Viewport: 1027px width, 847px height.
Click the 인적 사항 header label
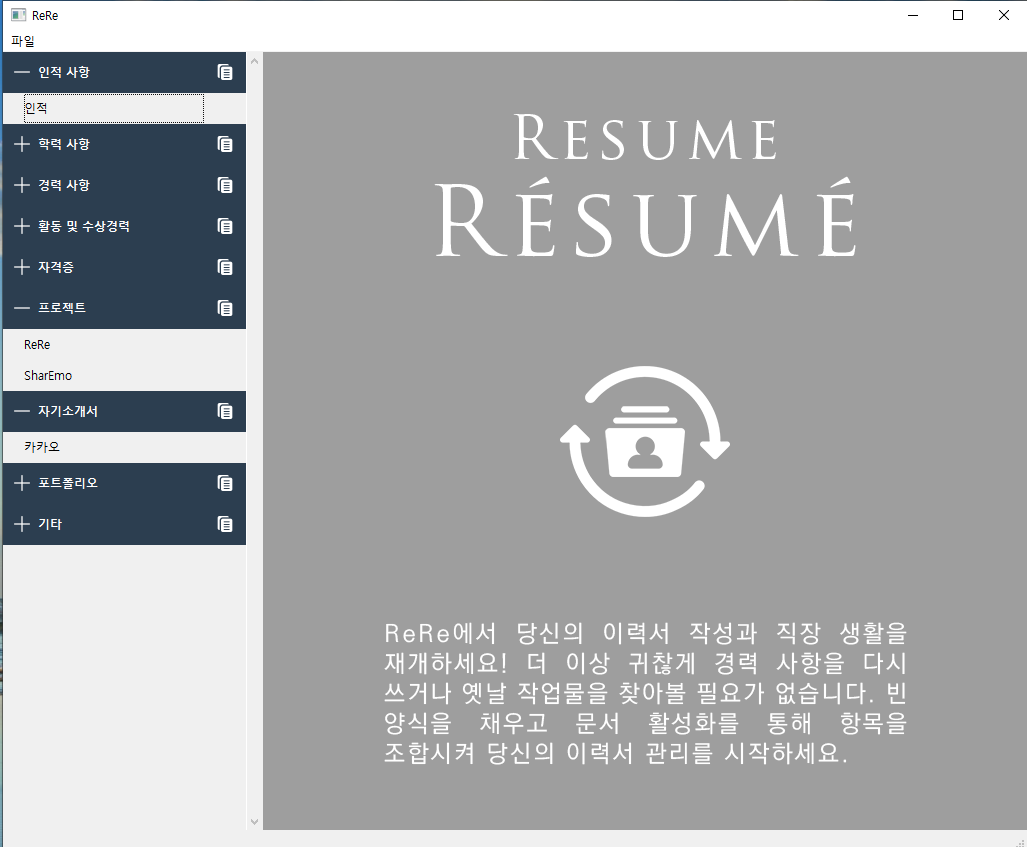click(64, 72)
